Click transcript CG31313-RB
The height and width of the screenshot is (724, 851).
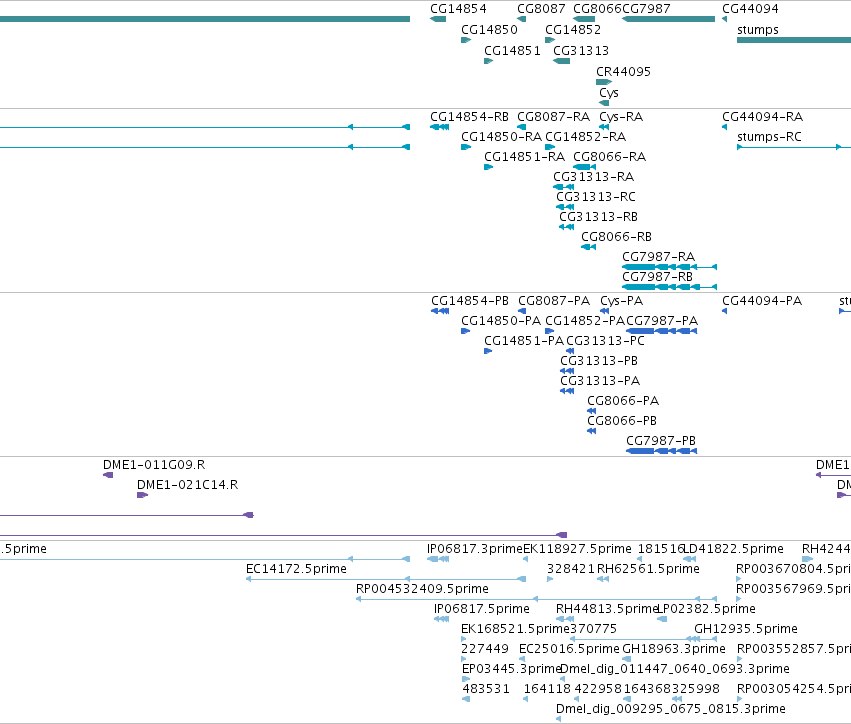[599, 217]
